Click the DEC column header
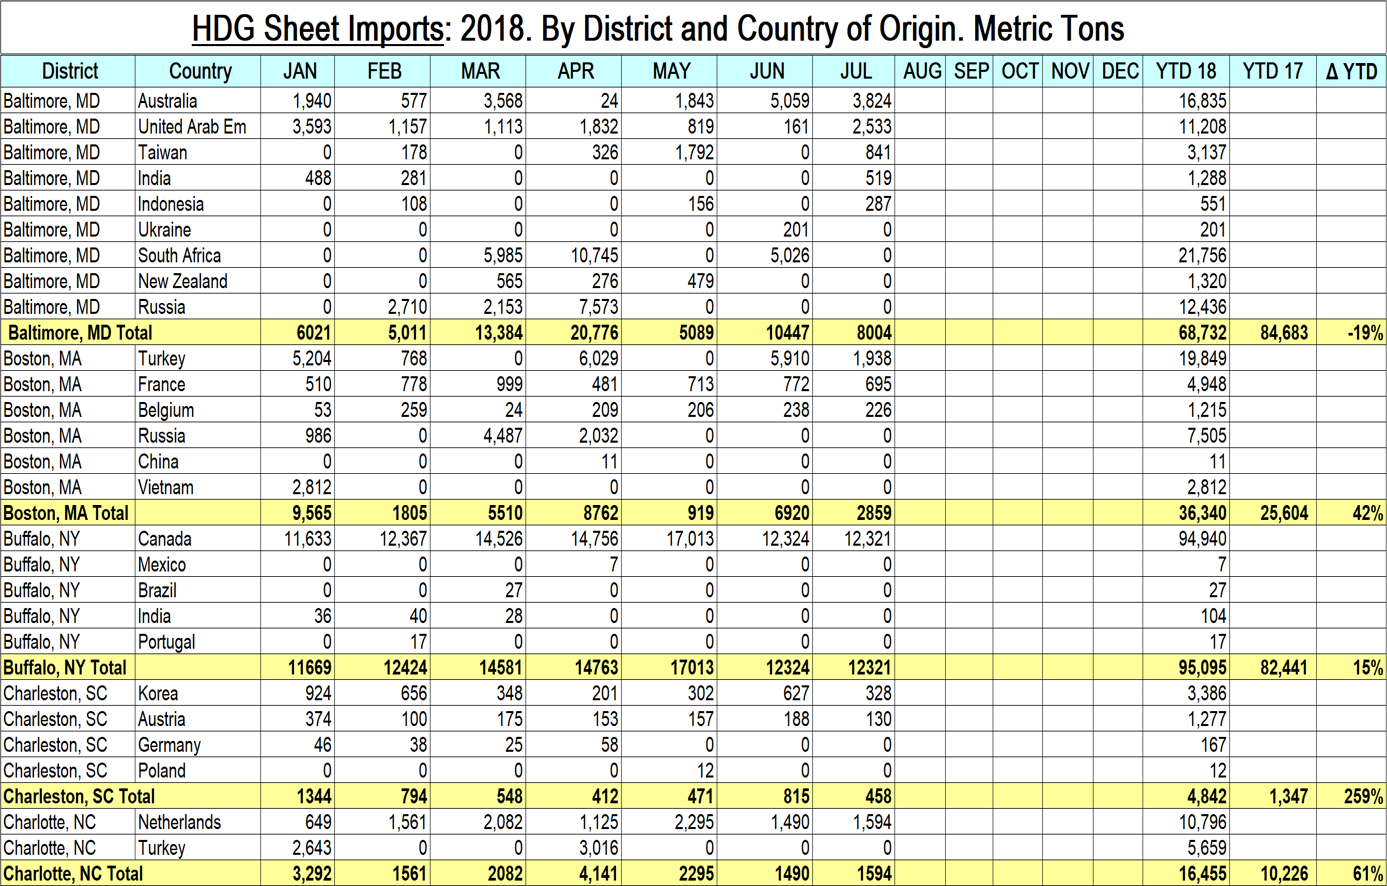 pyautogui.click(x=1119, y=72)
